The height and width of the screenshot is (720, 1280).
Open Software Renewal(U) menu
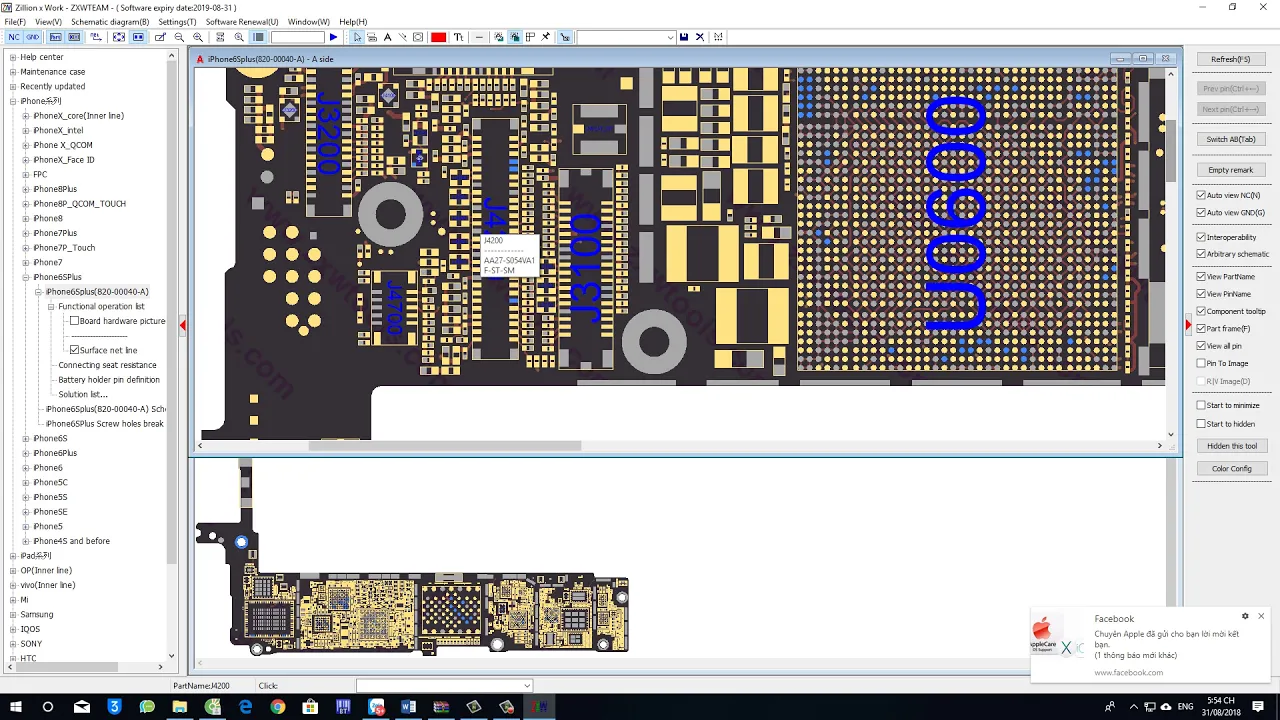[x=242, y=21]
